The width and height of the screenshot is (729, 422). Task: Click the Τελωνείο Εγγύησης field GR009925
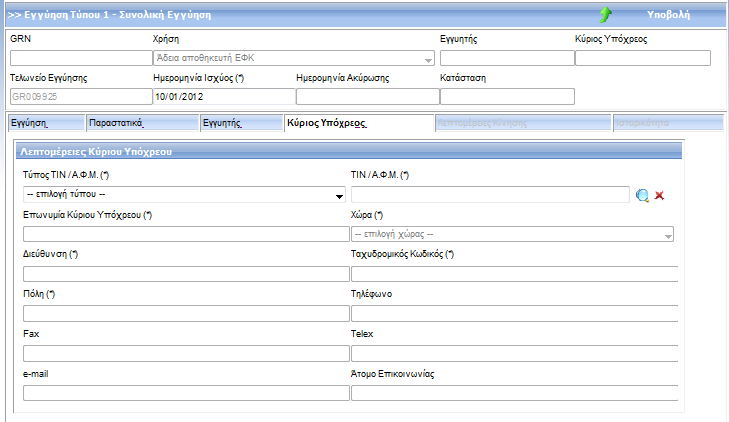[x=81, y=97]
